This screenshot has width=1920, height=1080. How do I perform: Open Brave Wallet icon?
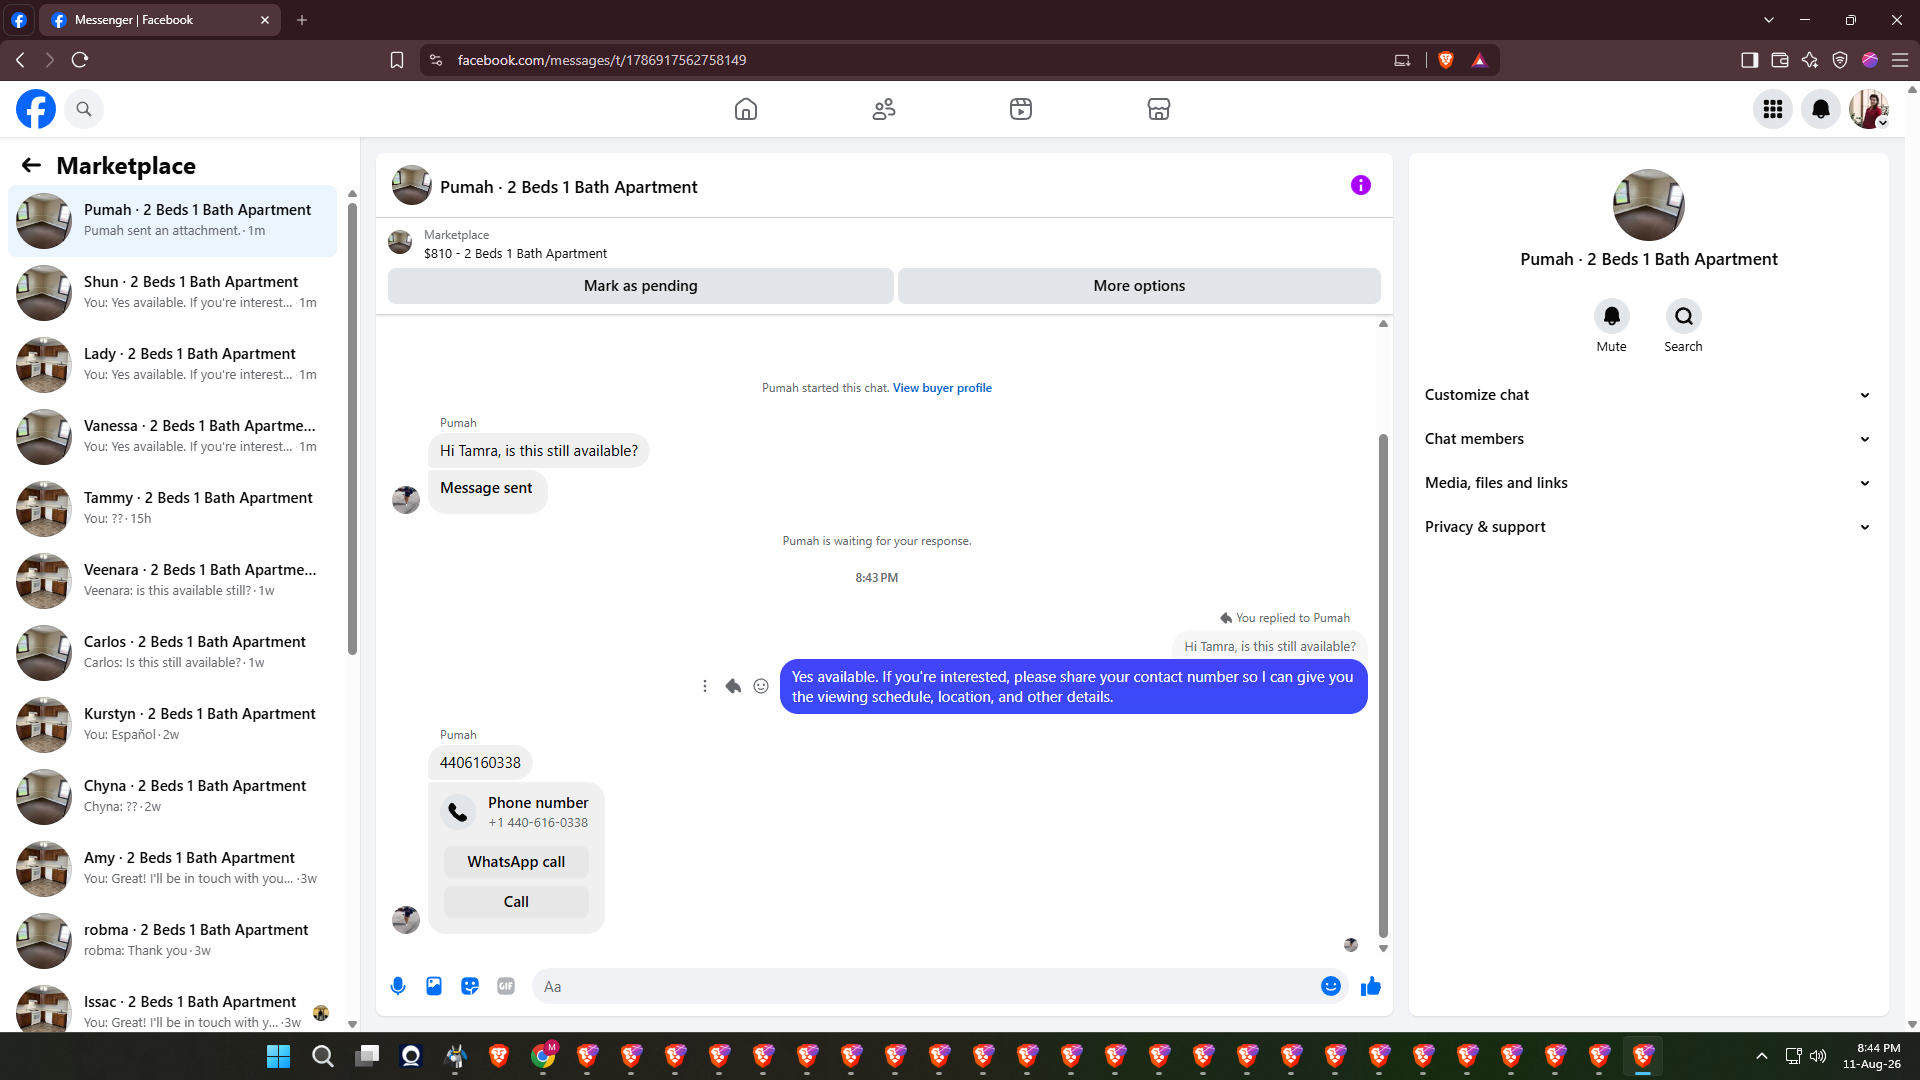click(x=1780, y=60)
